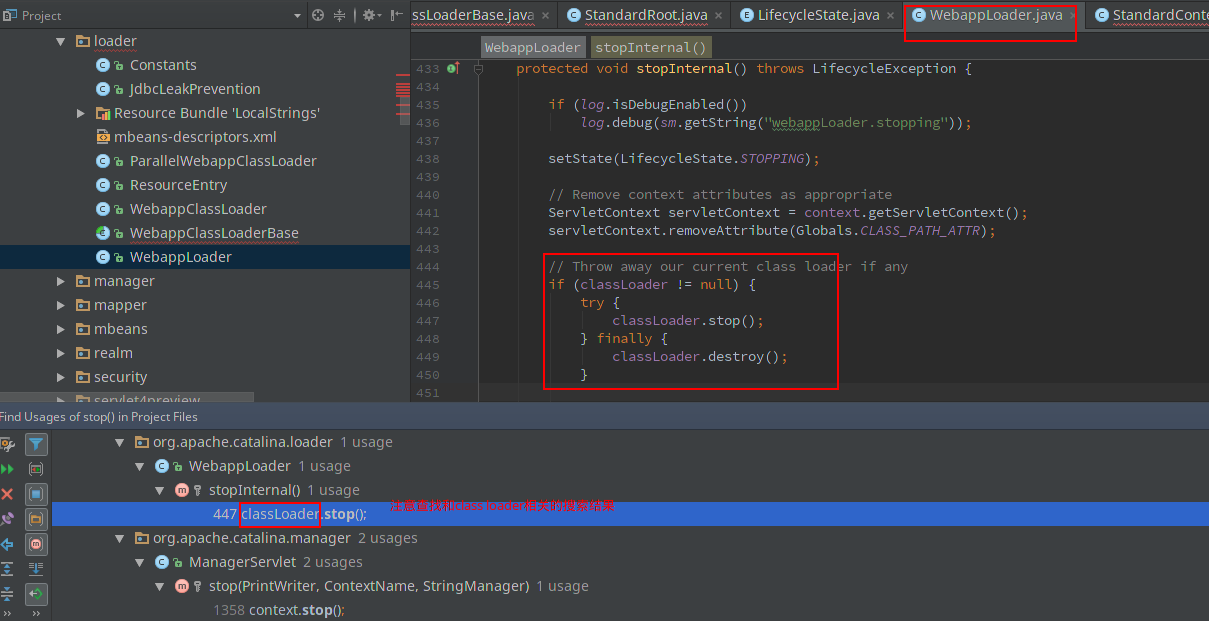Screen dimensions: 1209x621
Task: Select the context.stop() usage at line 1358
Action: 295,610
